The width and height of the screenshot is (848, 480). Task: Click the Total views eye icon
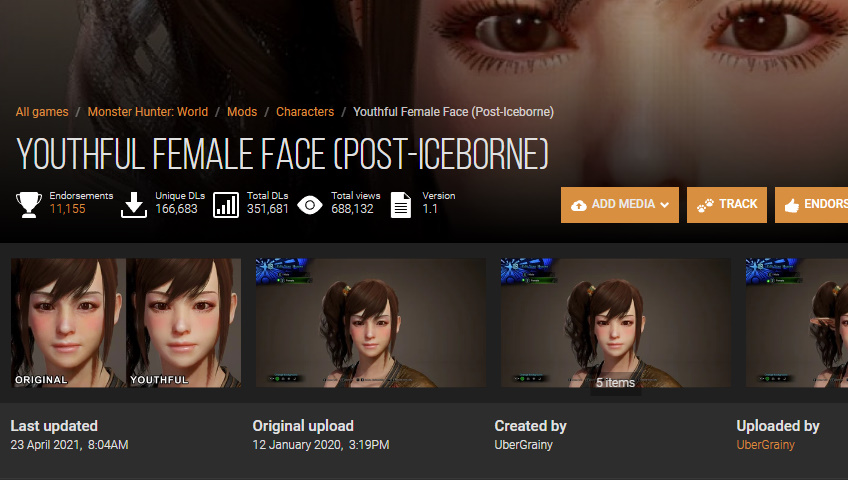[x=310, y=205]
